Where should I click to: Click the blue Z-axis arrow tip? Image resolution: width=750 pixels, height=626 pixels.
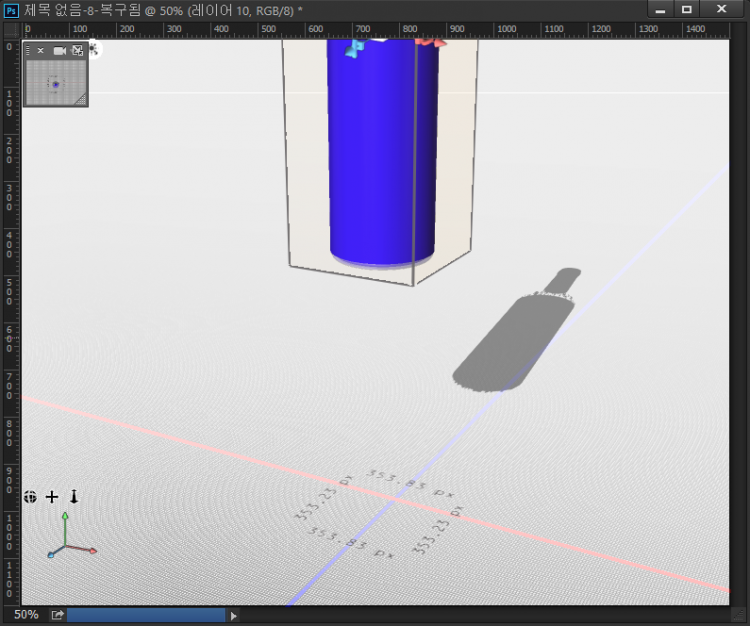pyautogui.click(x=49, y=554)
